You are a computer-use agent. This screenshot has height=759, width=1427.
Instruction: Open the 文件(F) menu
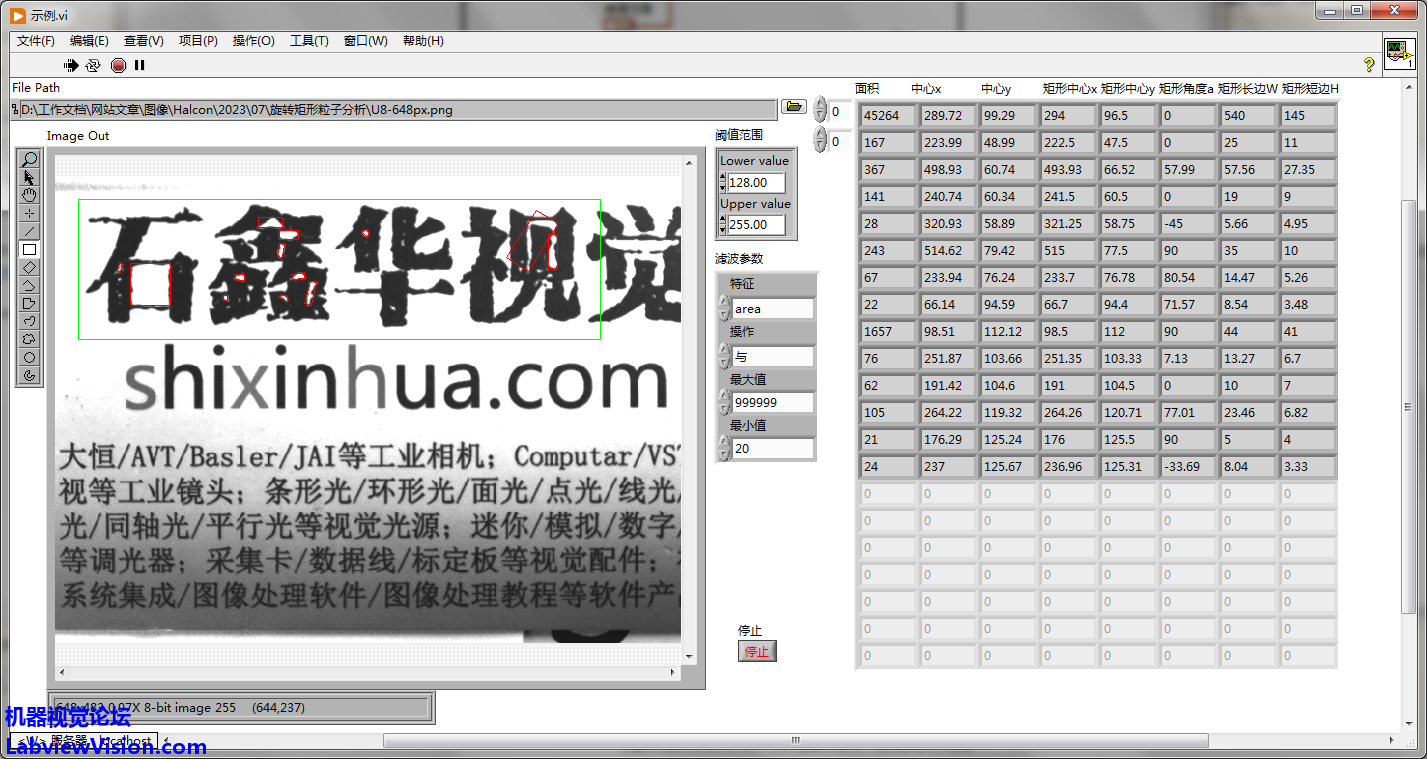[x=36, y=41]
